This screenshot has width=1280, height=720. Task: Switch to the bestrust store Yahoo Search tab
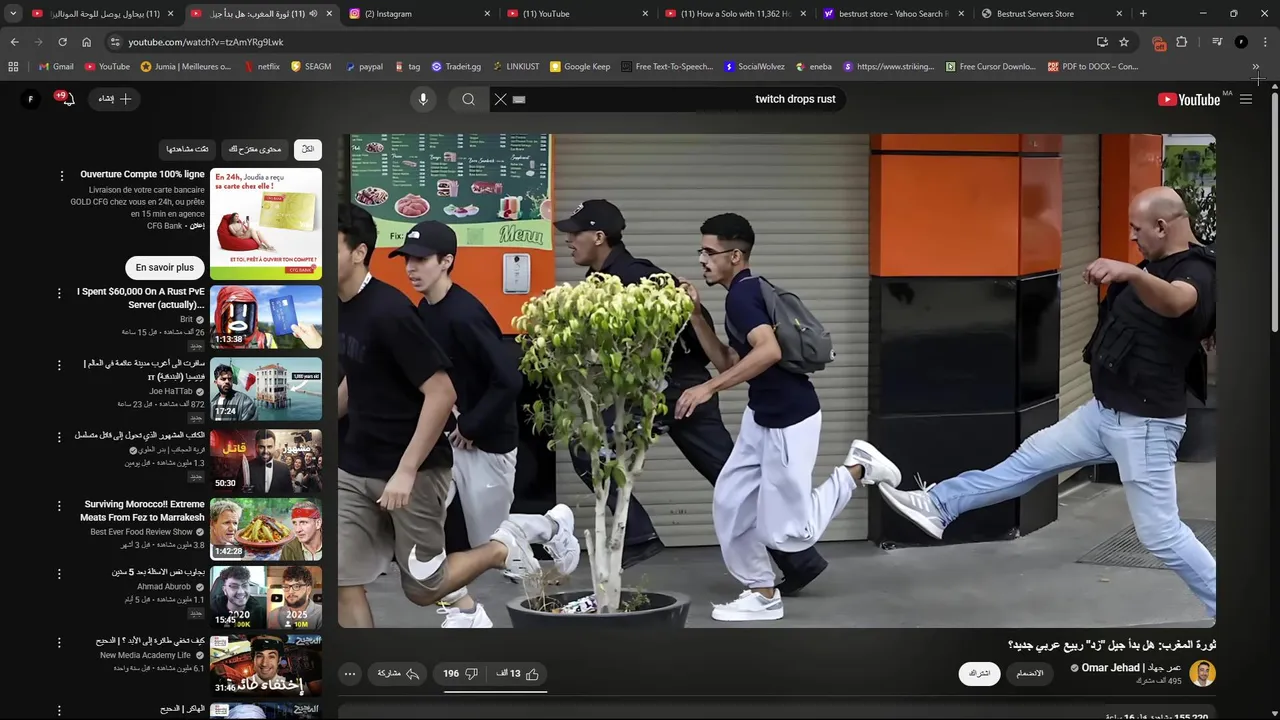(x=893, y=14)
